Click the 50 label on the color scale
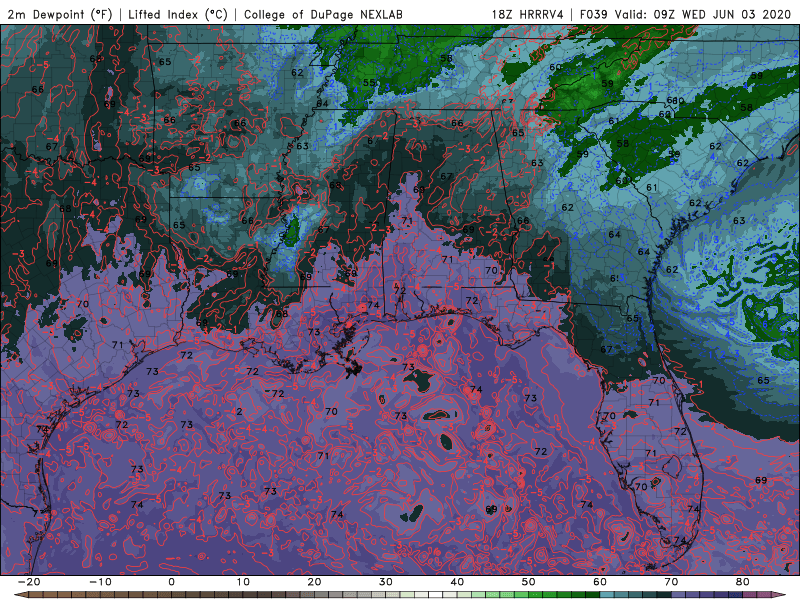This screenshot has height=600, width=800. (529, 582)
